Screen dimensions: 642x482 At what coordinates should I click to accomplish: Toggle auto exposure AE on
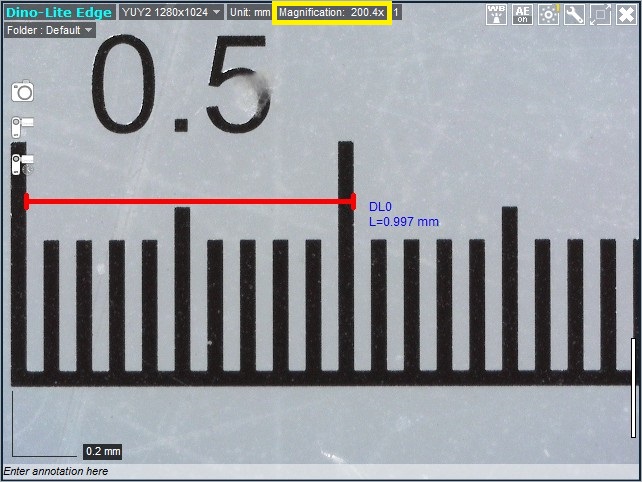522,14
